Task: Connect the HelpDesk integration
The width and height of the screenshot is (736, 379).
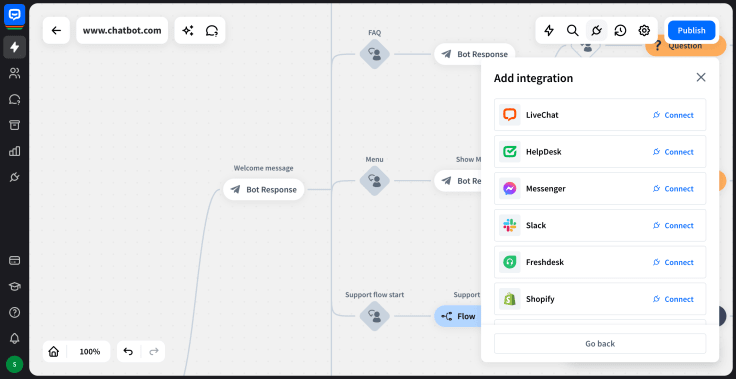Action: click(673, 152)
